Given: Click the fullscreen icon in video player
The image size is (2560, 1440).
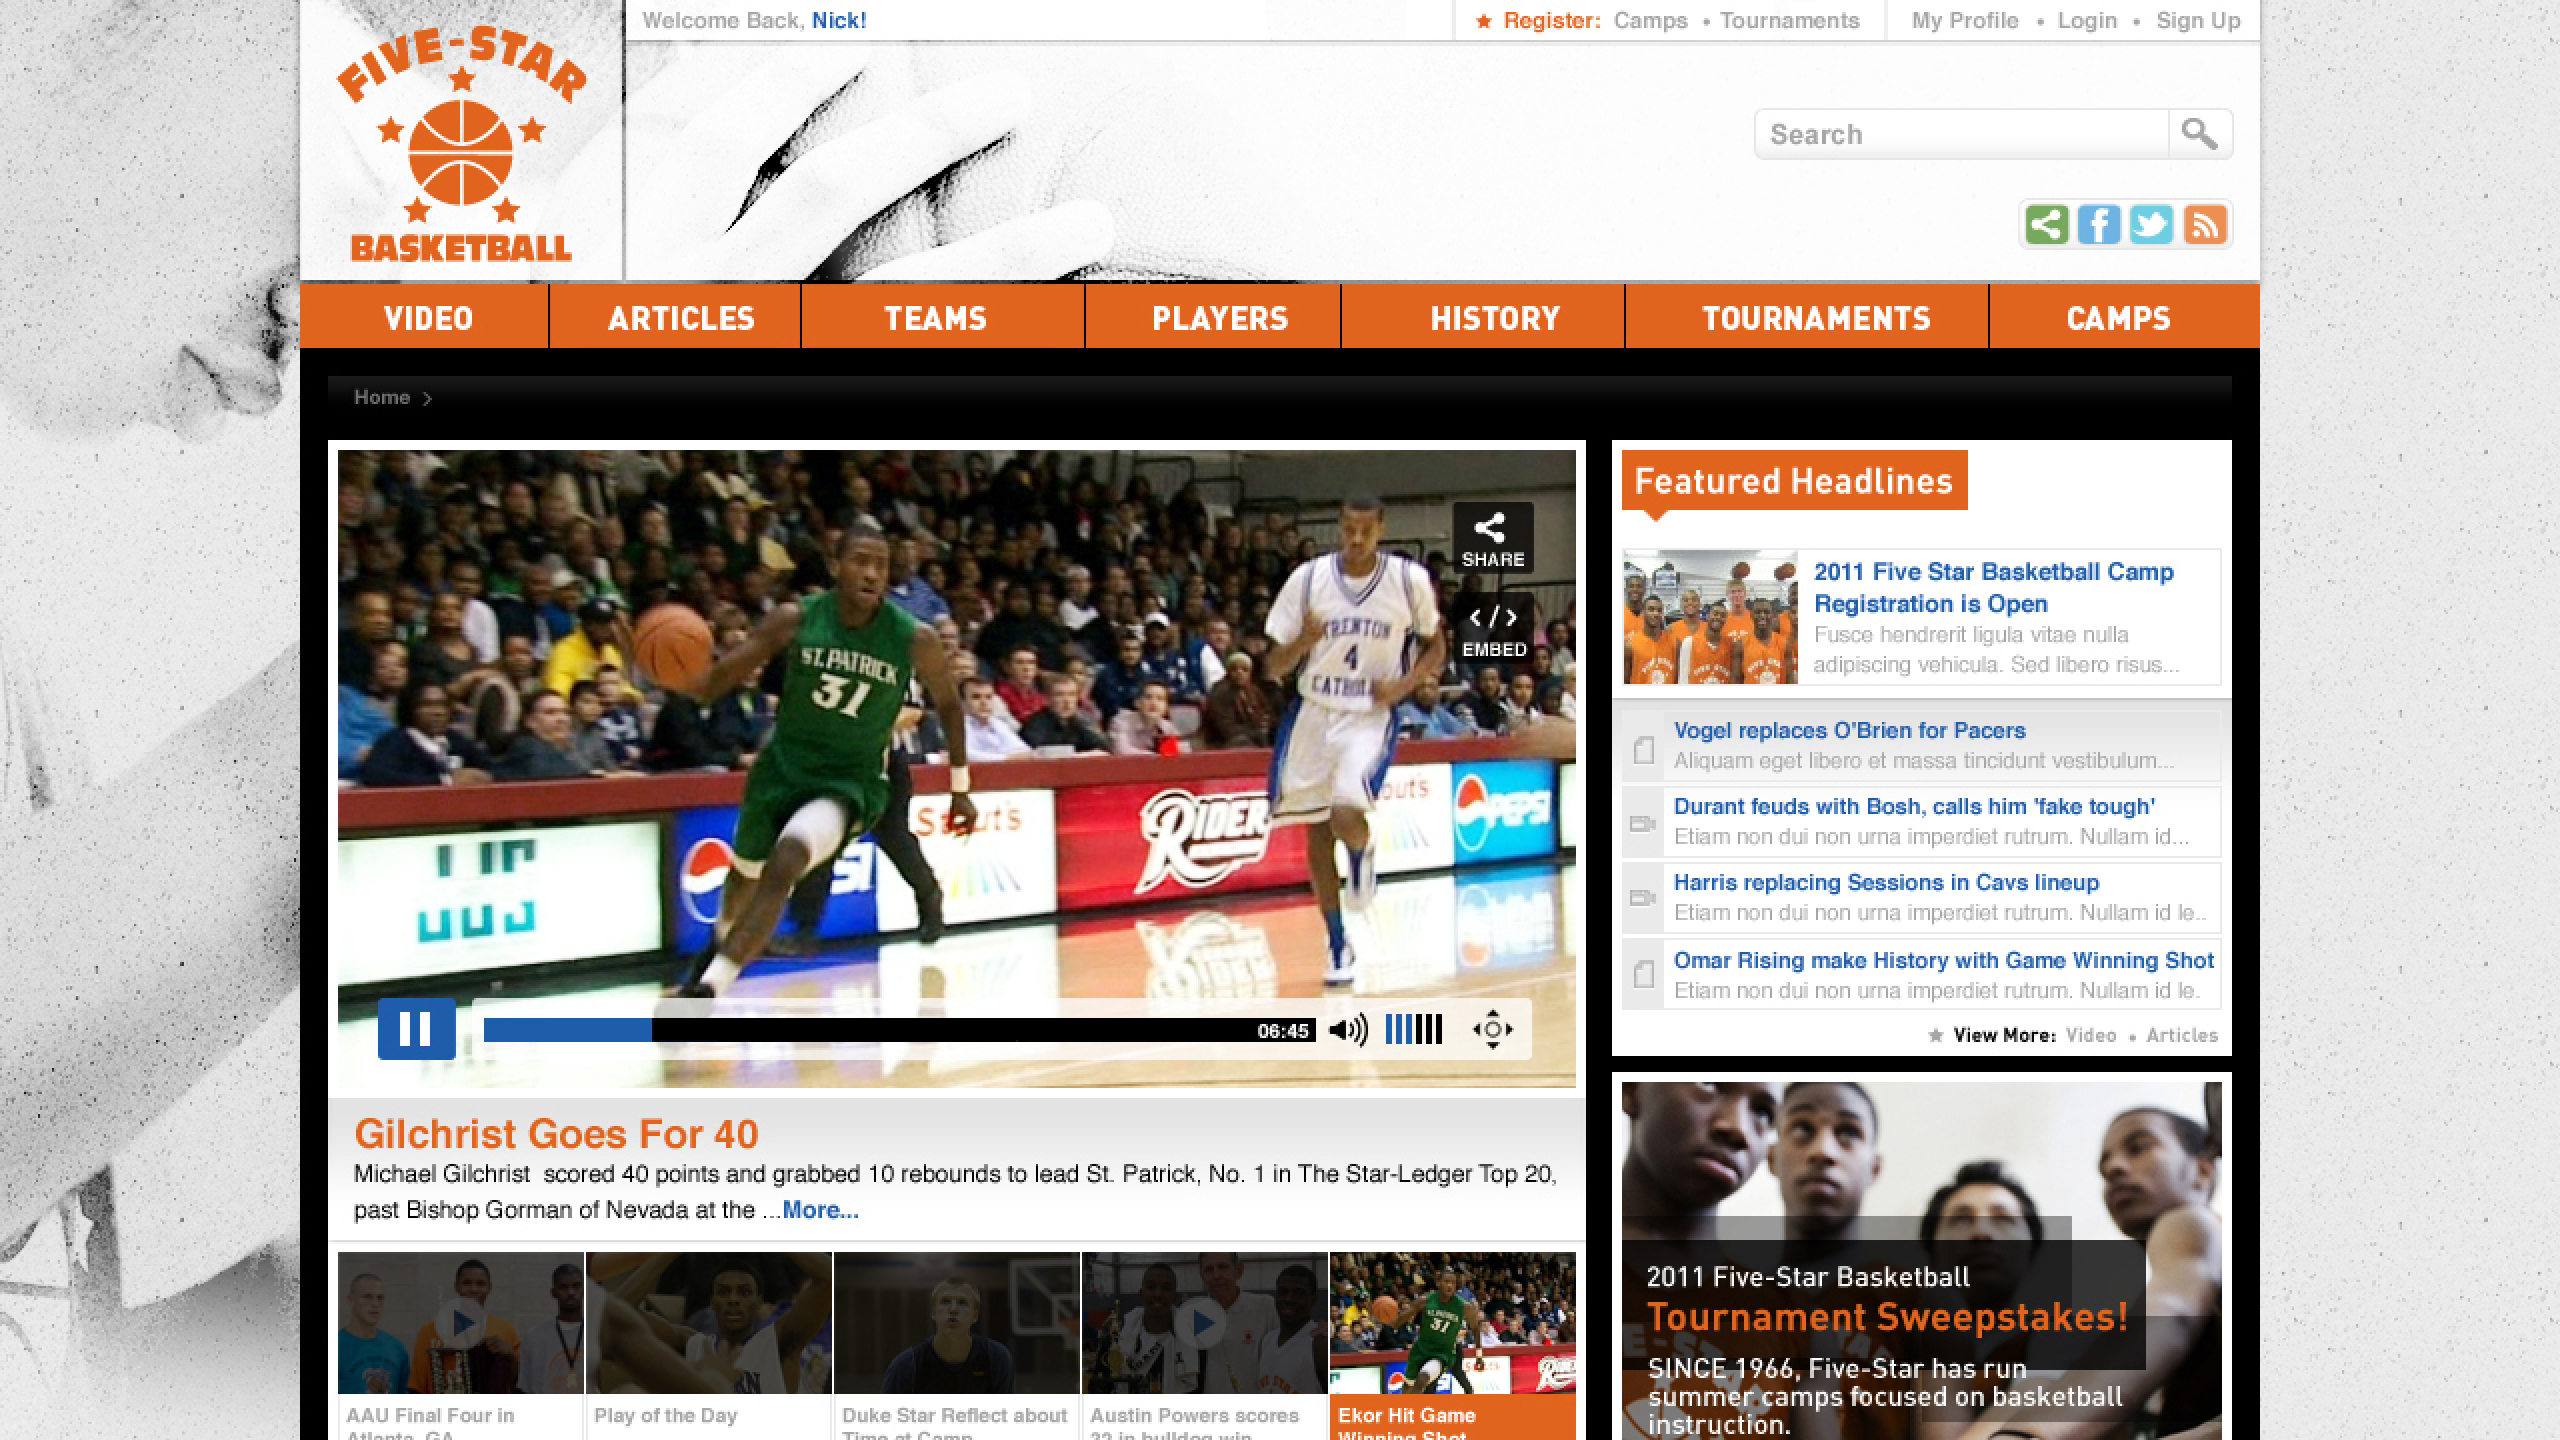Looking at the screenshot, I should (x=1492, y=1029).
